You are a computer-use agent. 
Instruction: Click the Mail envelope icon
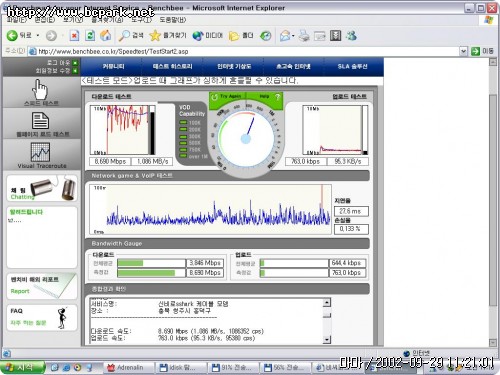pyautogui.click(x=285, y=36)
